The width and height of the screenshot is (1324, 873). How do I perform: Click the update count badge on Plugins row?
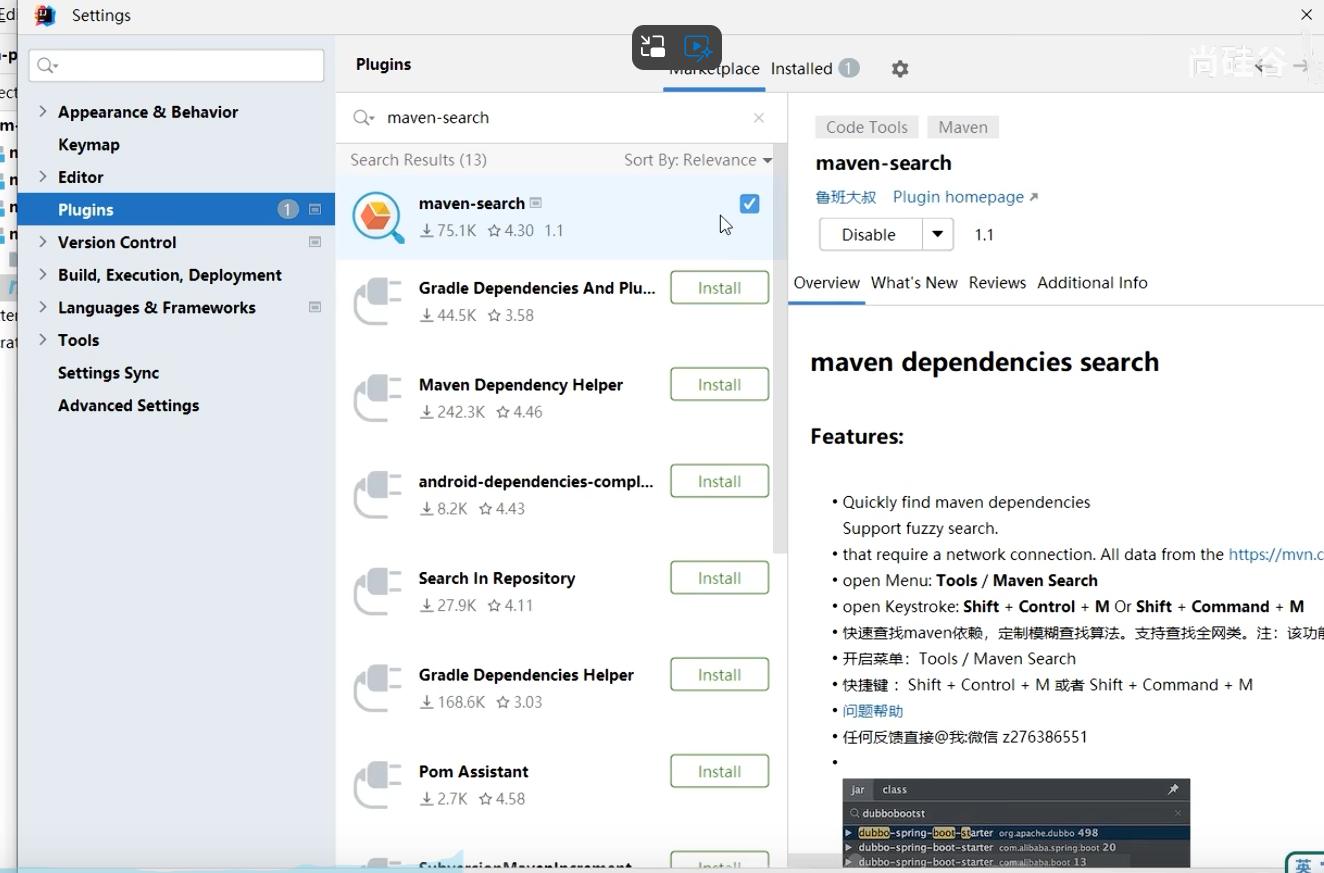coord(288,210)
